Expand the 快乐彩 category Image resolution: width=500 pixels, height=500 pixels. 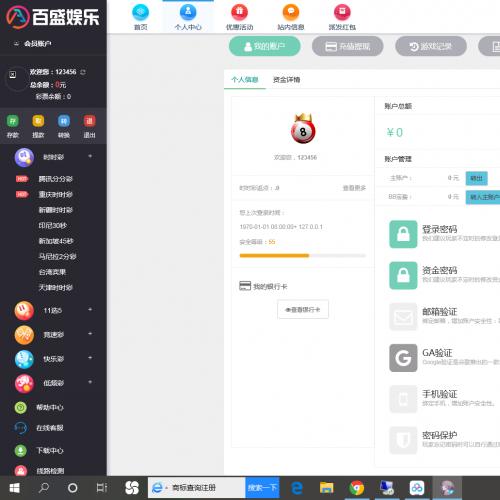[x=90, y=358]
